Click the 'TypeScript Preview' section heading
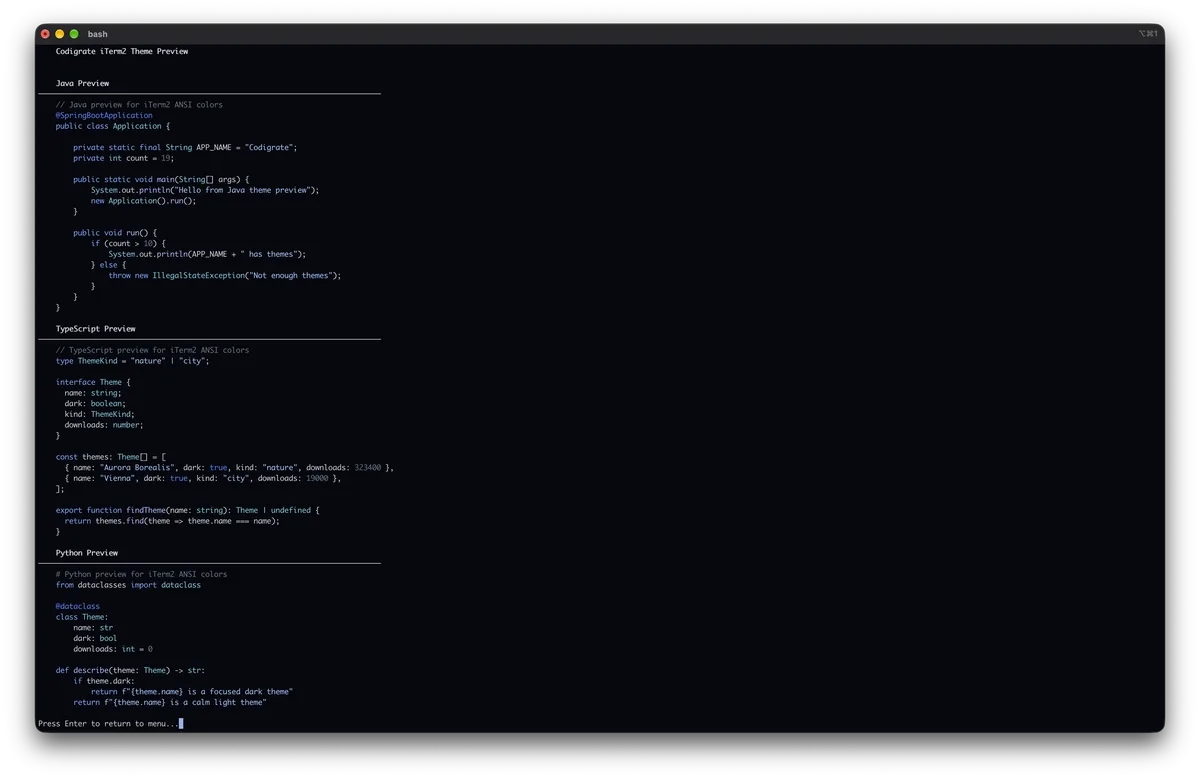 coord(96,328)
